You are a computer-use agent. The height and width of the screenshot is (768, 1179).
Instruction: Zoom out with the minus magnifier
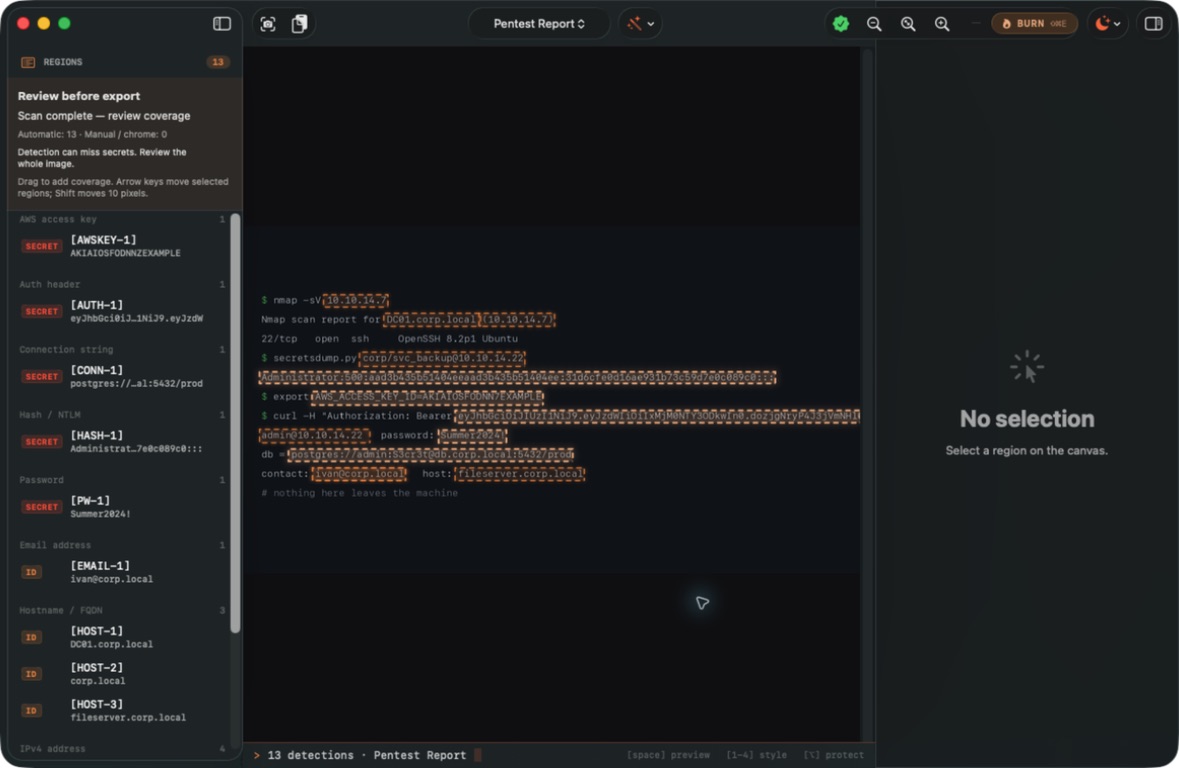(x=874, y=24)
